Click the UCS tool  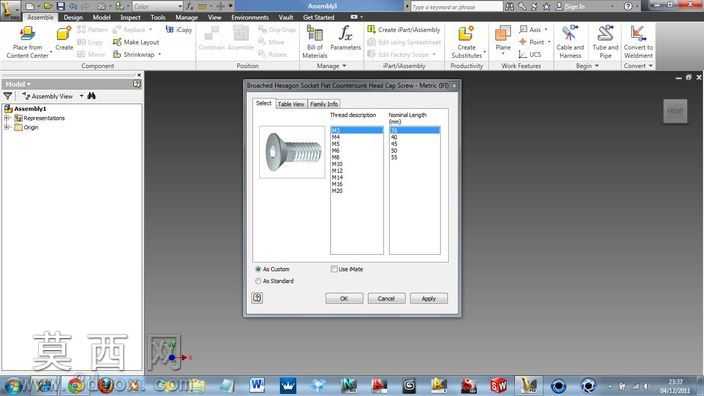click(530, 54)
